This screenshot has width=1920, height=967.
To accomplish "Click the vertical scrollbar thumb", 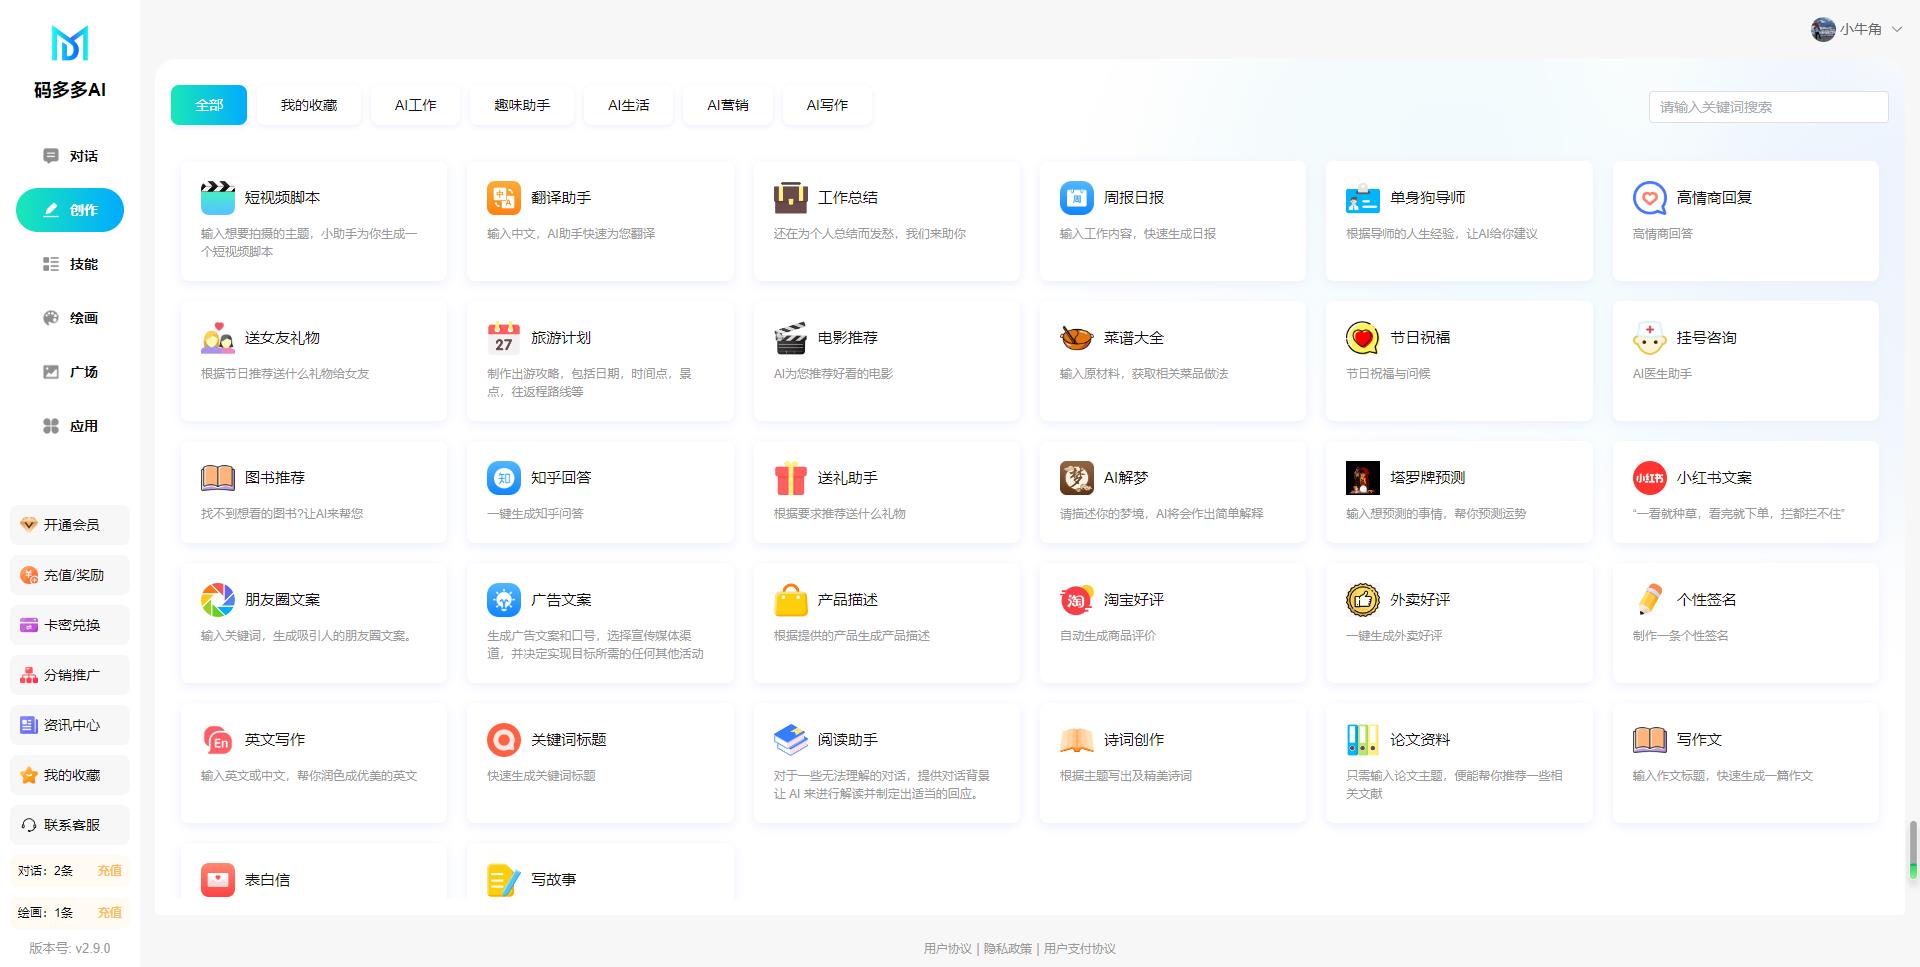I will pyautogui.click(x=1913, y=850).
